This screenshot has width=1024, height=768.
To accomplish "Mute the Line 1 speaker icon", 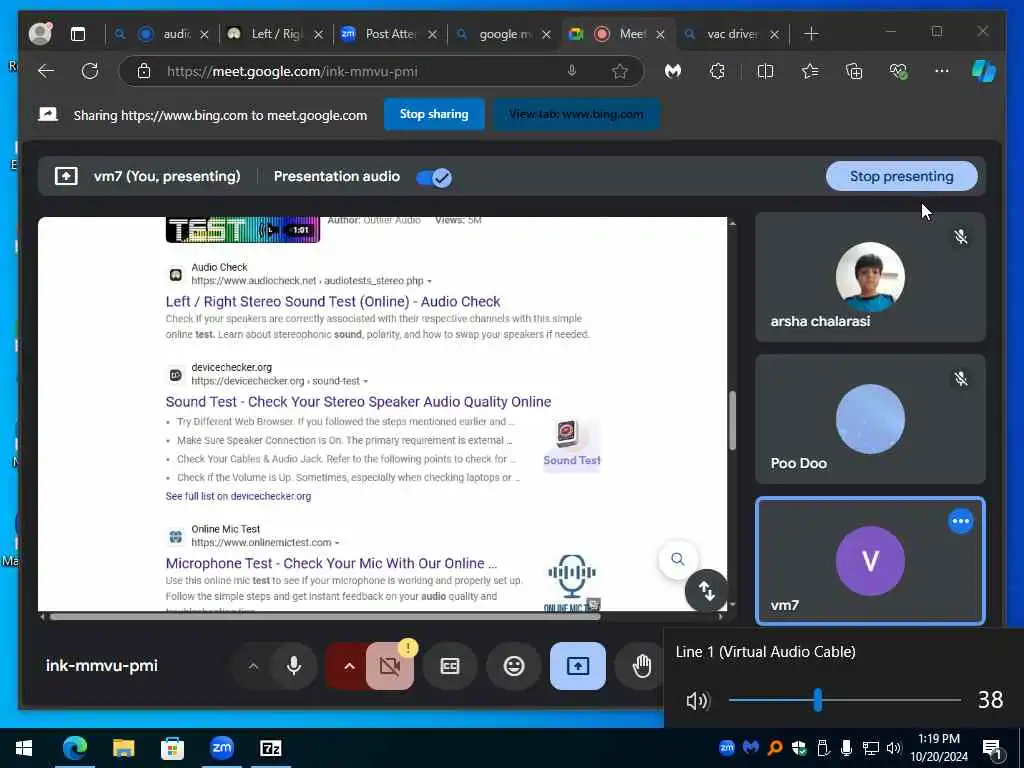I will [697, 701].
